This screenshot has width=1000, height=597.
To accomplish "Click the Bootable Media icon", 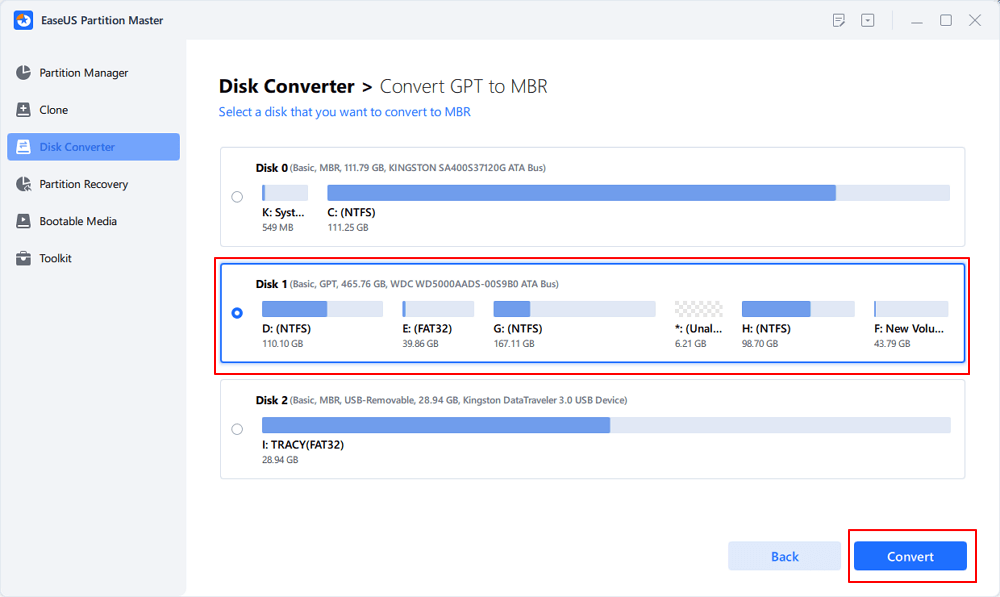I will point(23,221).
